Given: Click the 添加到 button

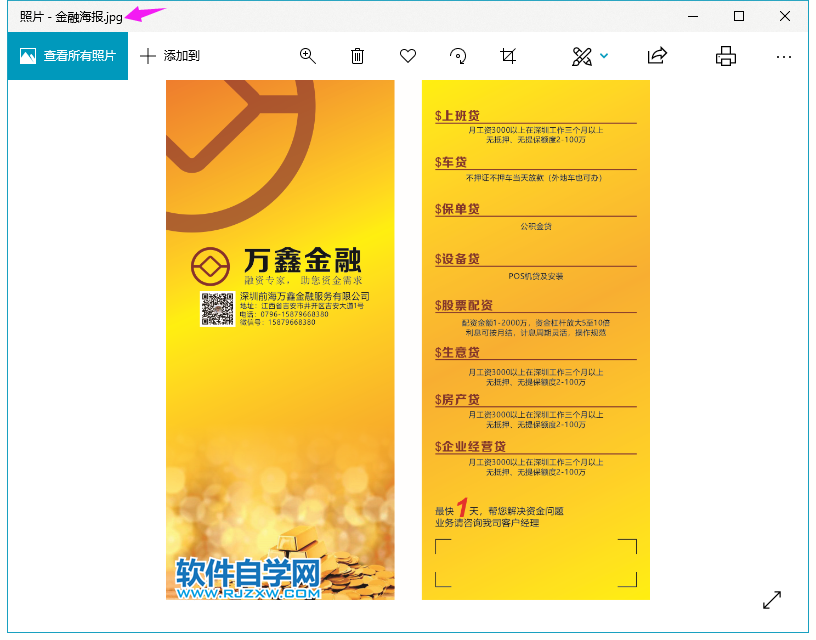Looking at the screenshot, I should pos(170,56).
